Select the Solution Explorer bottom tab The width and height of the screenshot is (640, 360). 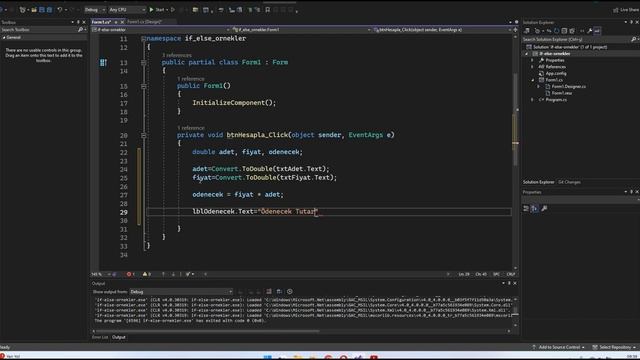(x=539, y=182)
